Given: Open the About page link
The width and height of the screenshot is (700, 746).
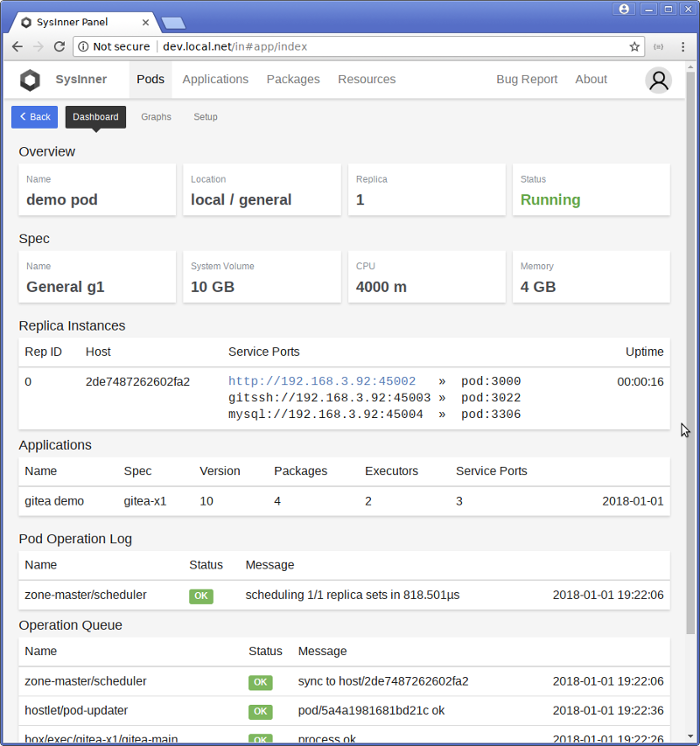Looking at the screenshot, I should 591,79.
